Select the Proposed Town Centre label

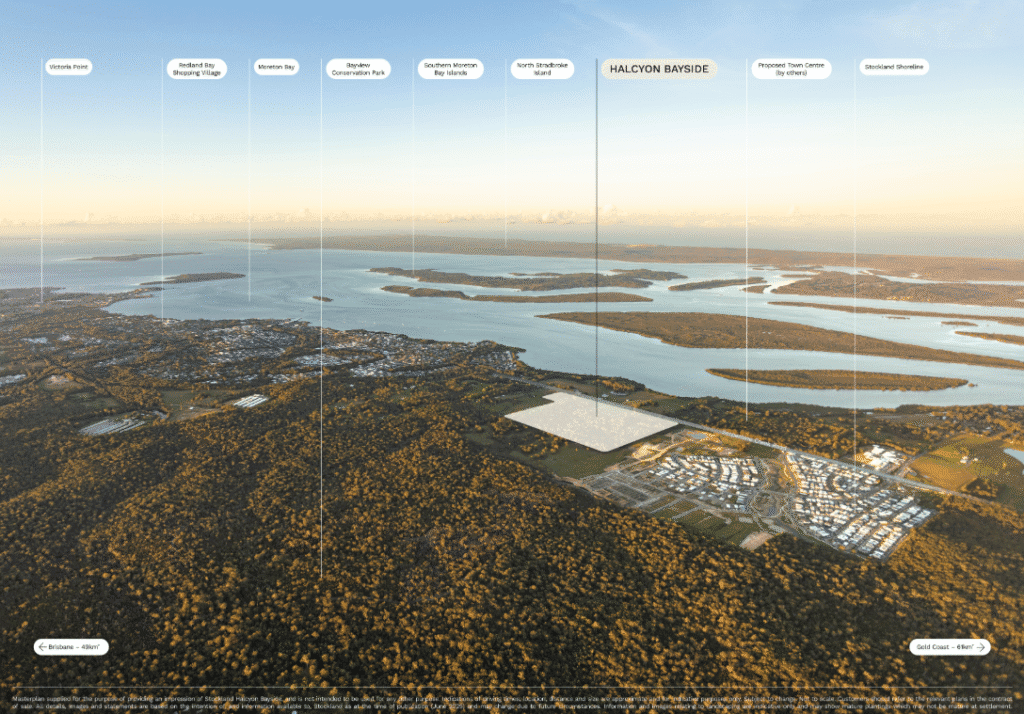791,68
